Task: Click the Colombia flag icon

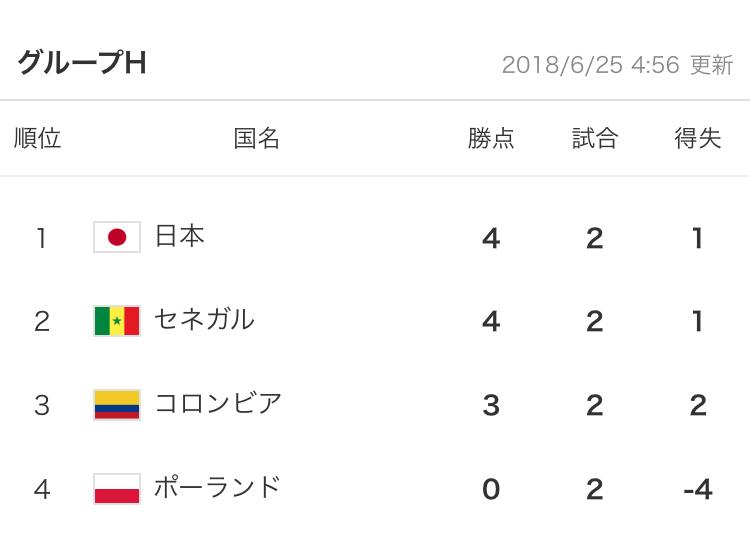Action: point(117,405)
